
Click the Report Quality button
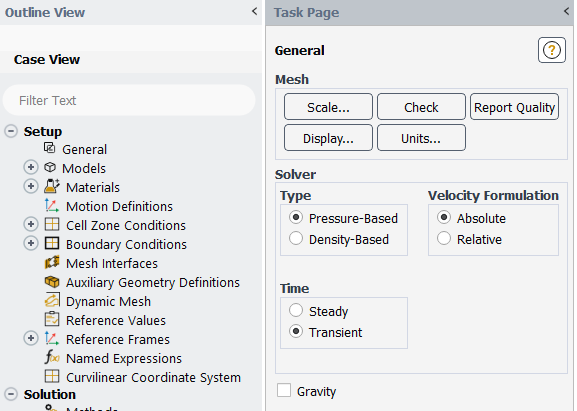coord(514,107)
